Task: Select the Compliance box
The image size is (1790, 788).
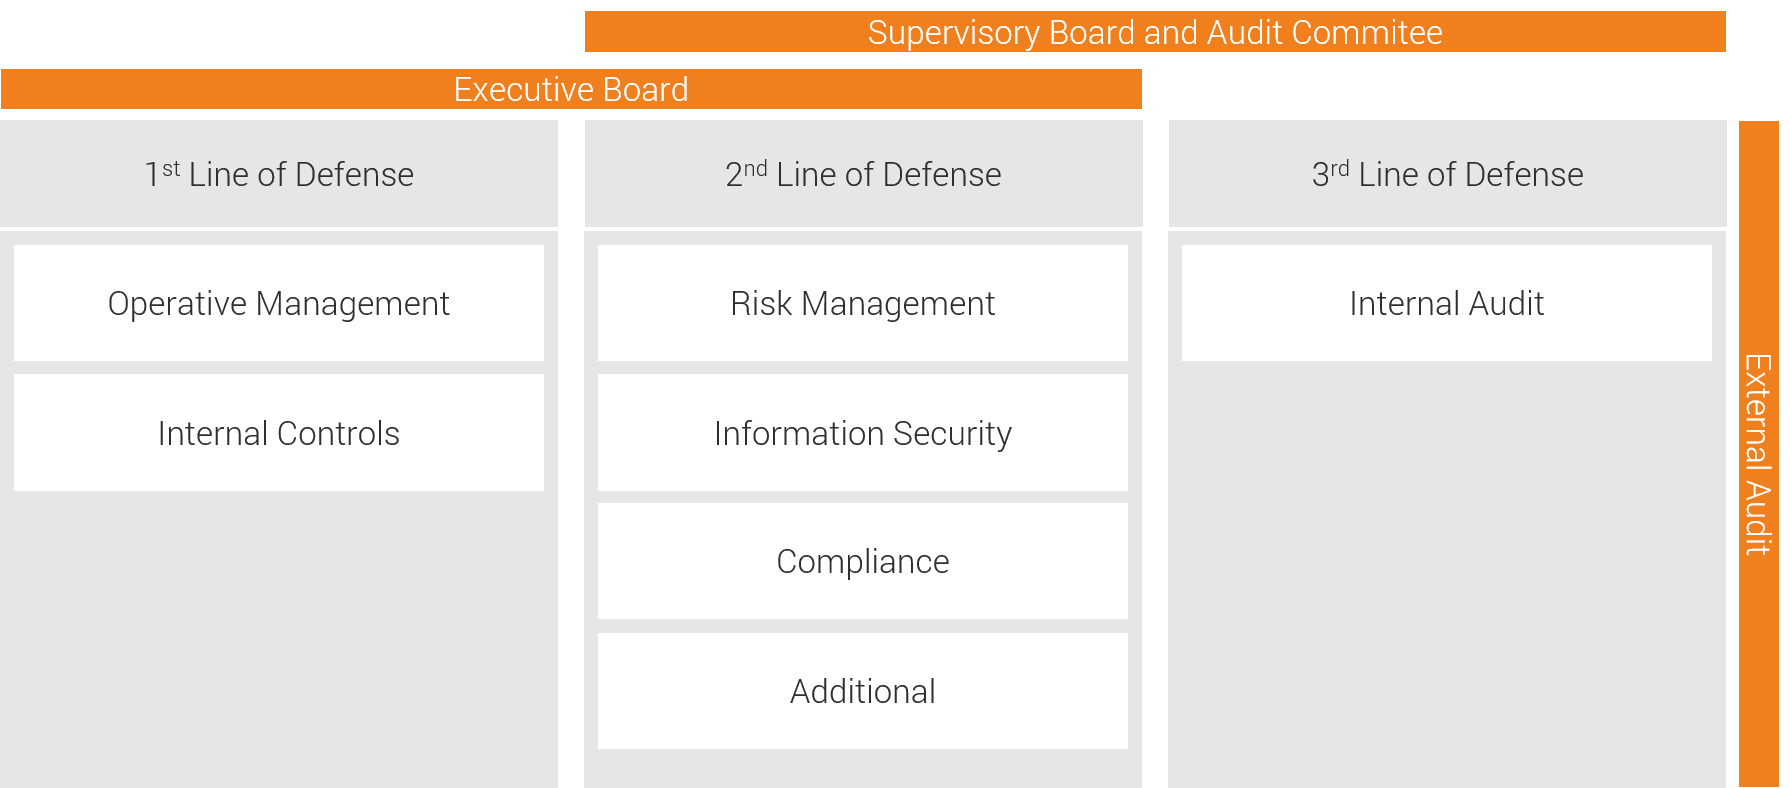Action: (863, 561)
